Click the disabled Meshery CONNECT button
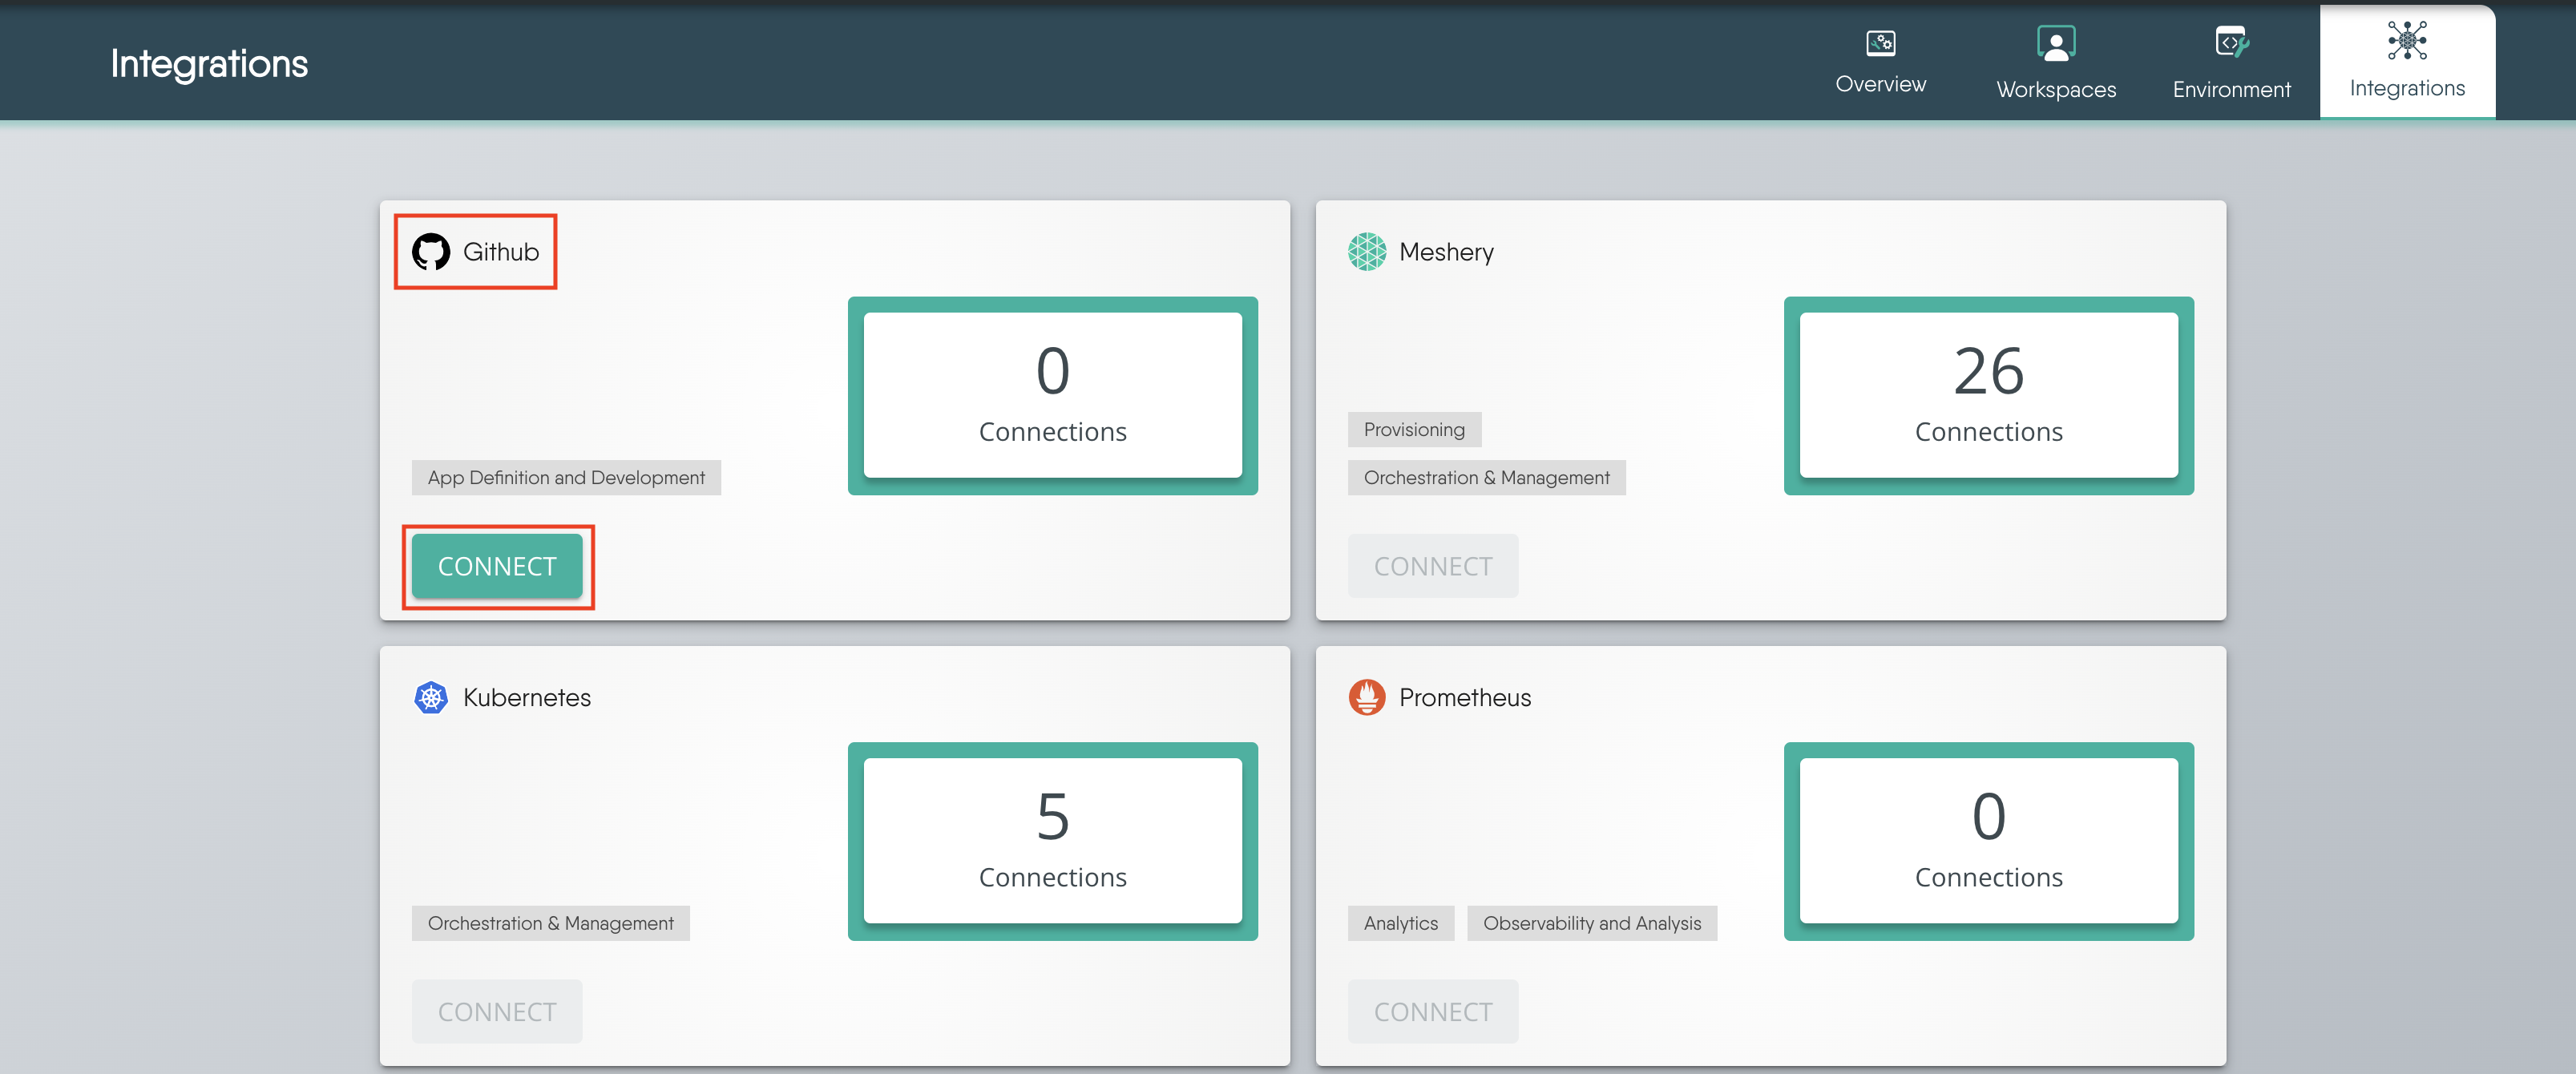 click(1433, 566)
